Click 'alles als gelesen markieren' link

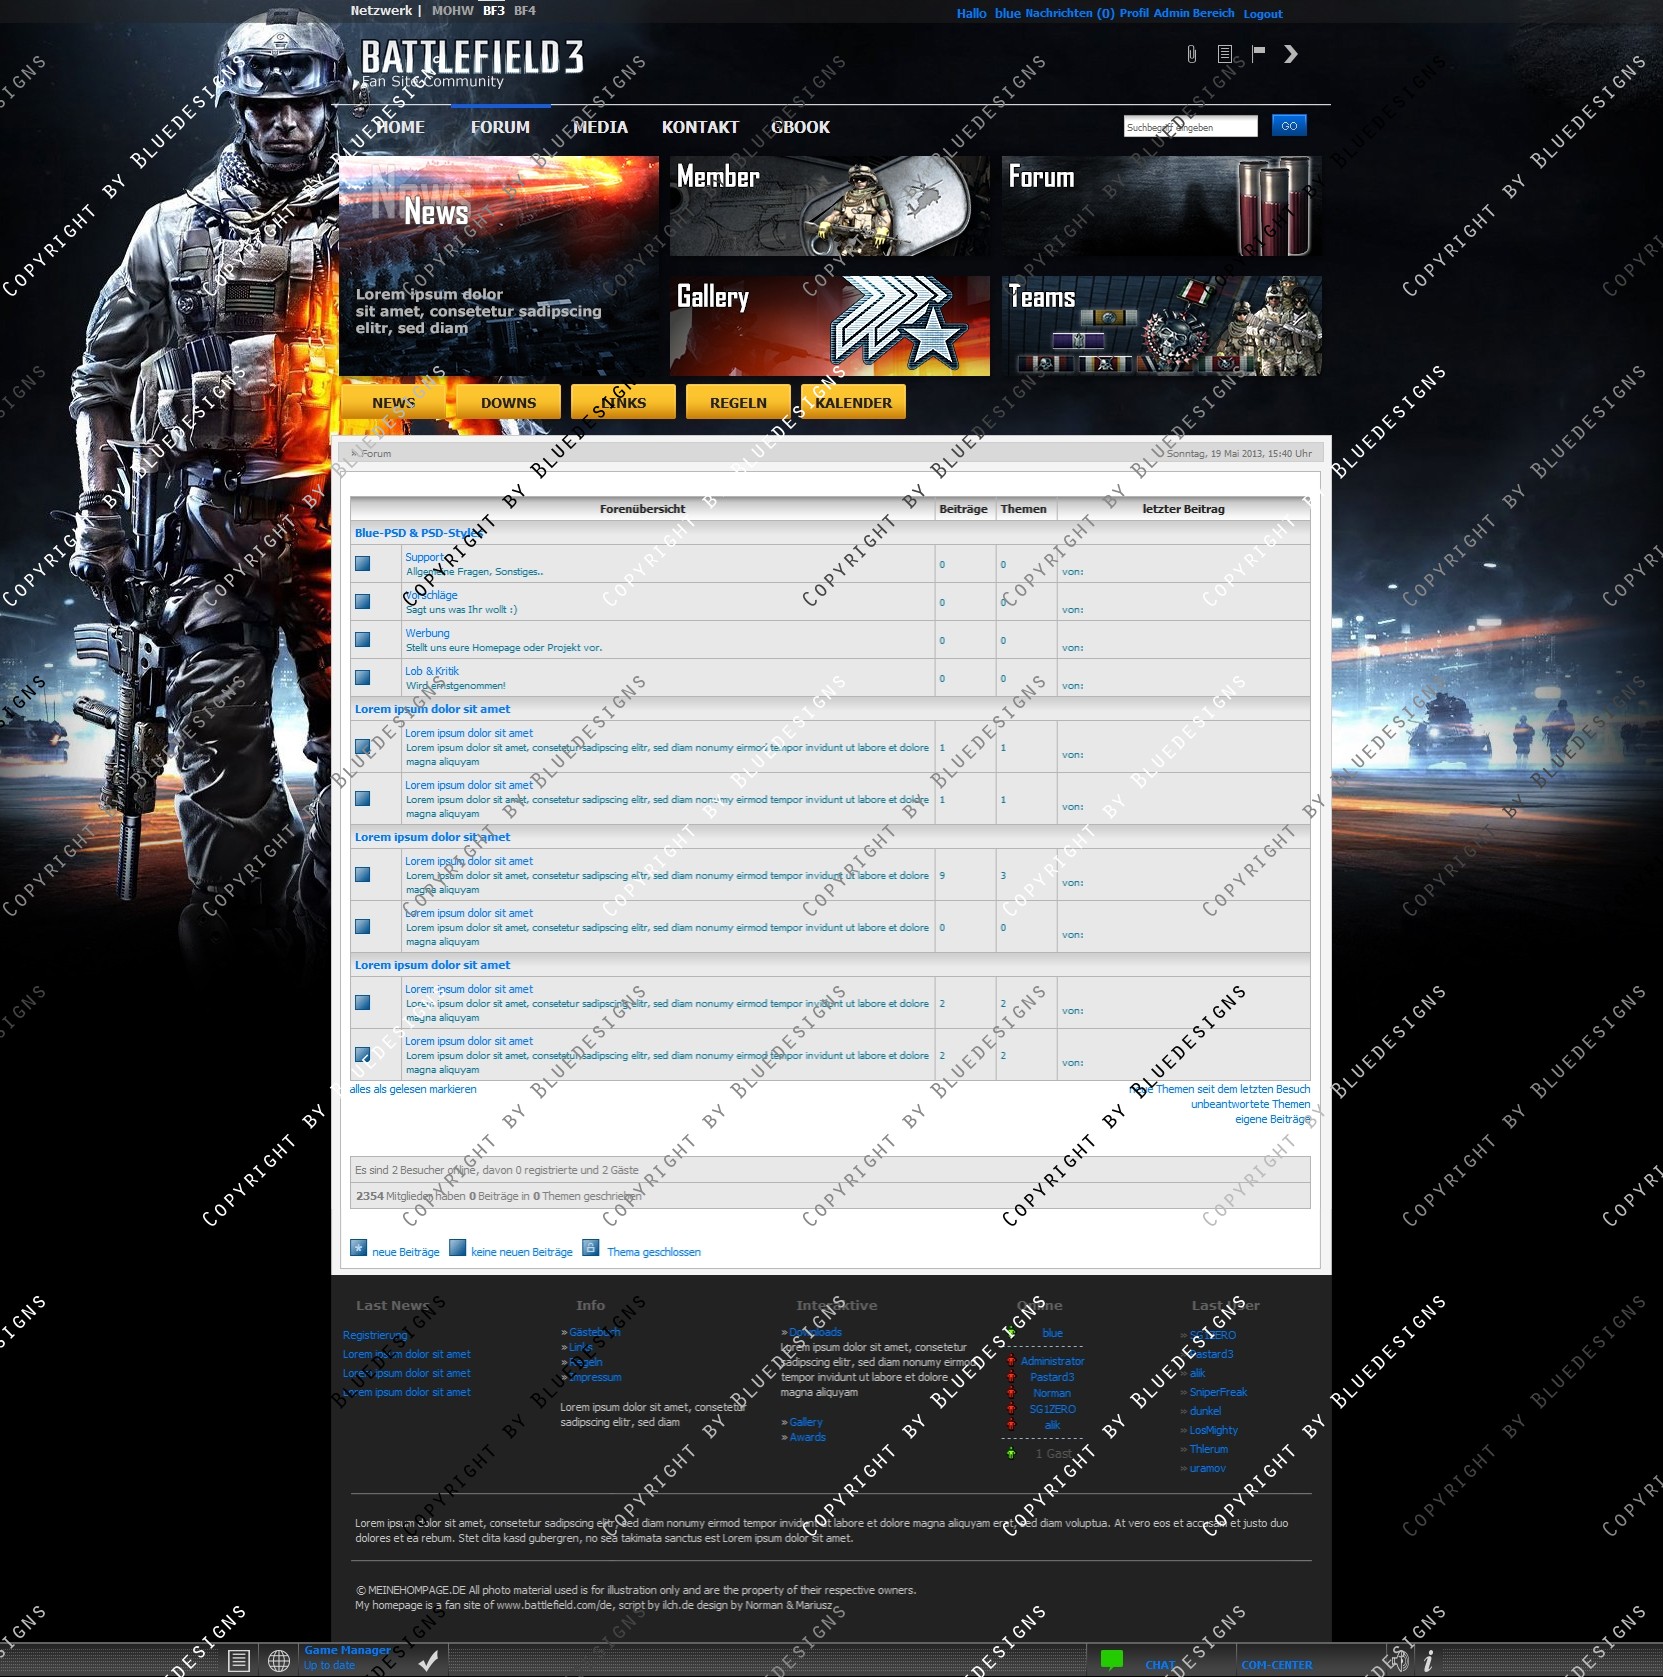click(413, 1089)
